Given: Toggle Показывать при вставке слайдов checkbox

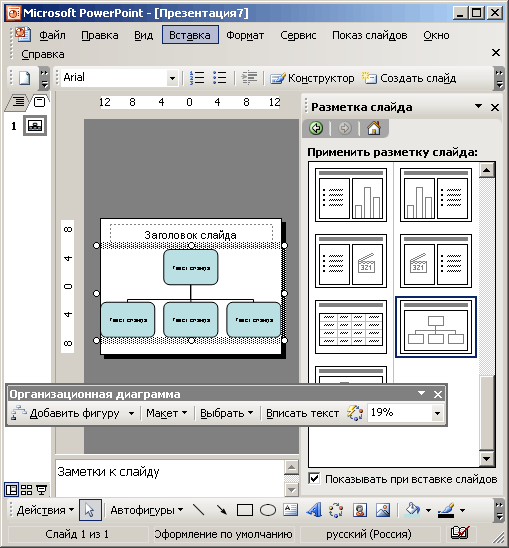Looking at the screenshot, I should click(x=314, y=478).
